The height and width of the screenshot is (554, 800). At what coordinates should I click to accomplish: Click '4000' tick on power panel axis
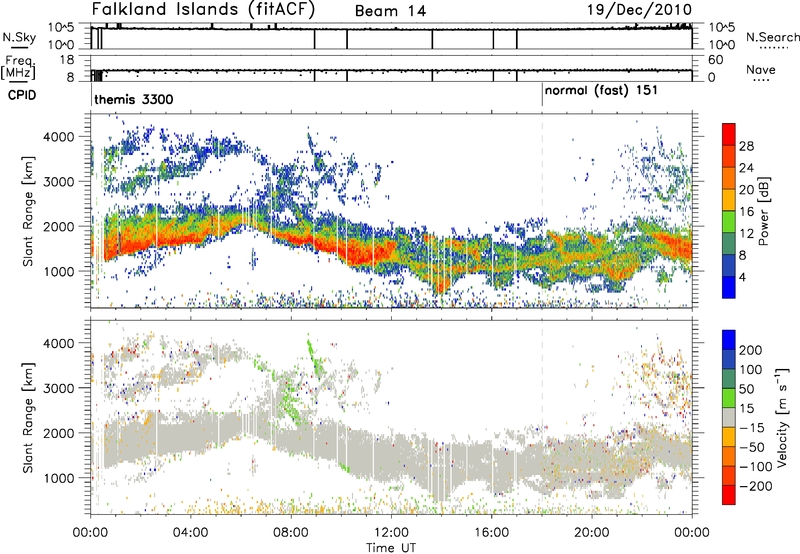click(x=59, y=137)
